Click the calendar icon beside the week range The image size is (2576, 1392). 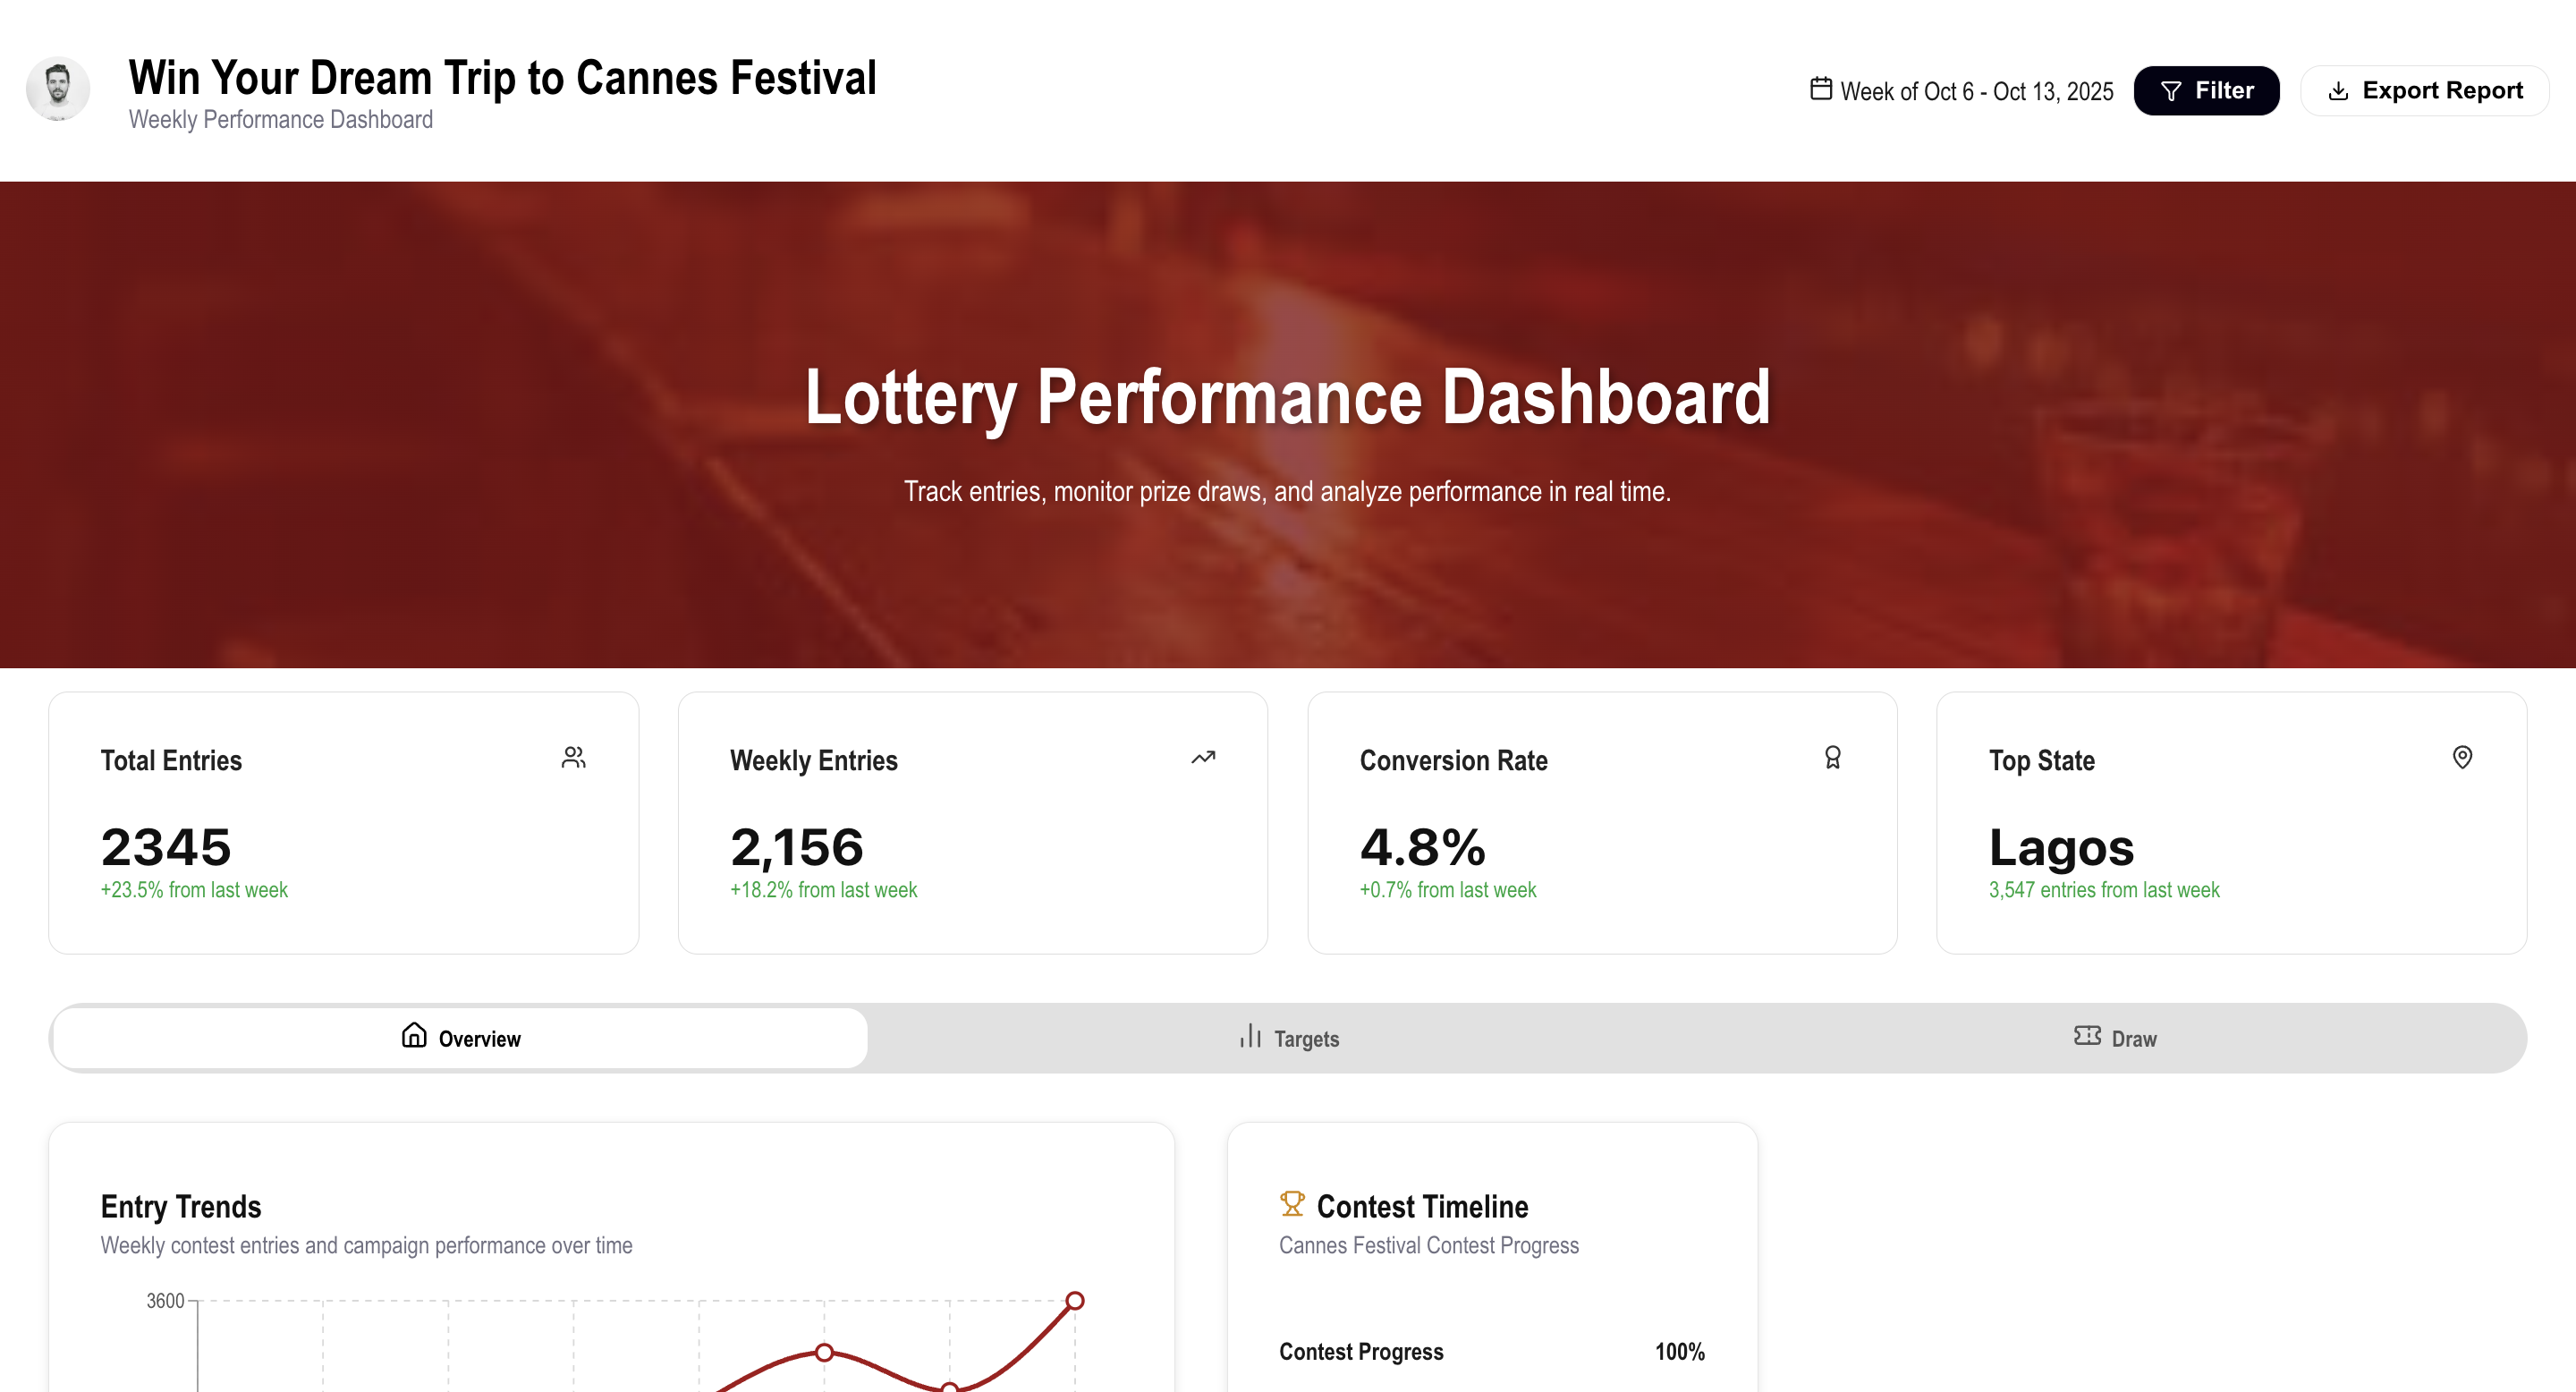(x=1821, y=89)
